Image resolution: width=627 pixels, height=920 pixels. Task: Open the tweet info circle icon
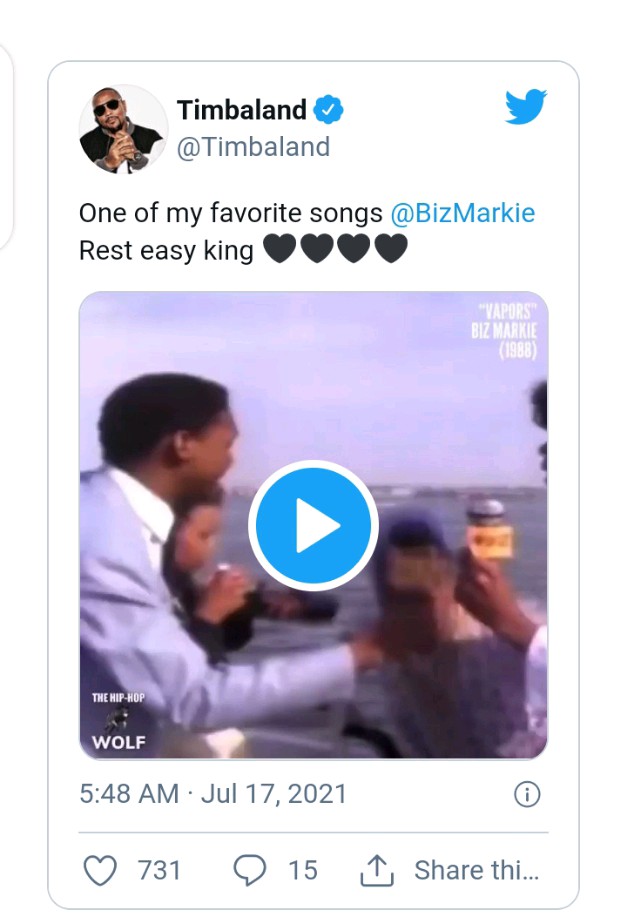pyautogui.click(x=529, y=794)
